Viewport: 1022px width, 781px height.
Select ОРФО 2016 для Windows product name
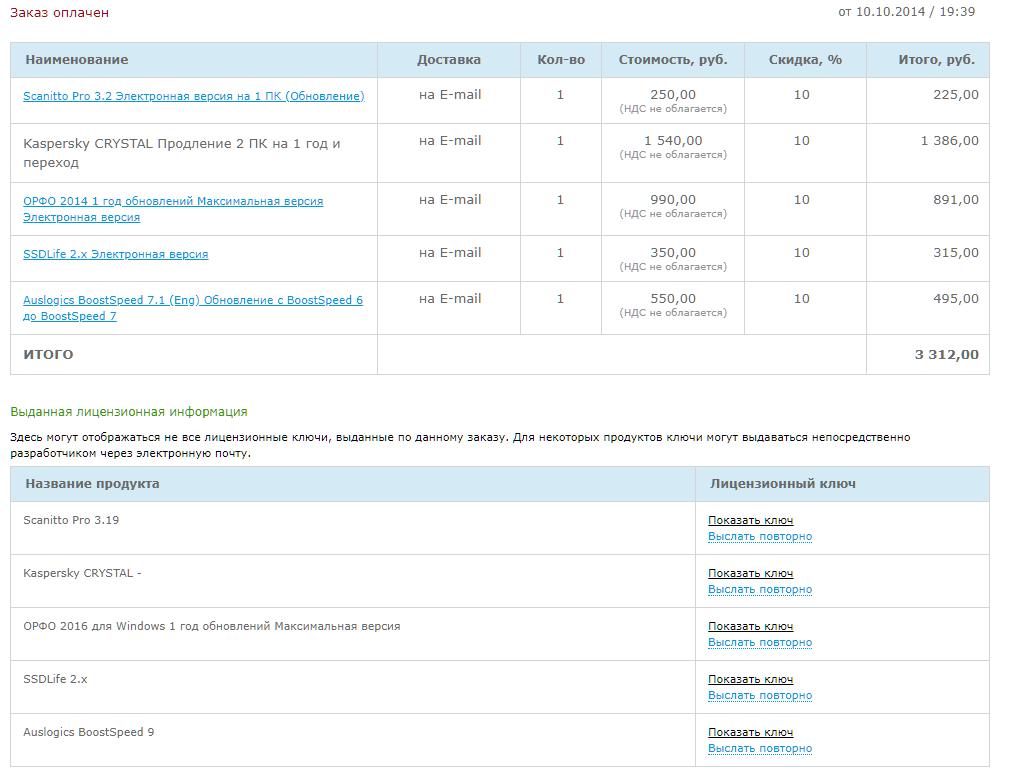coord(212,626)
